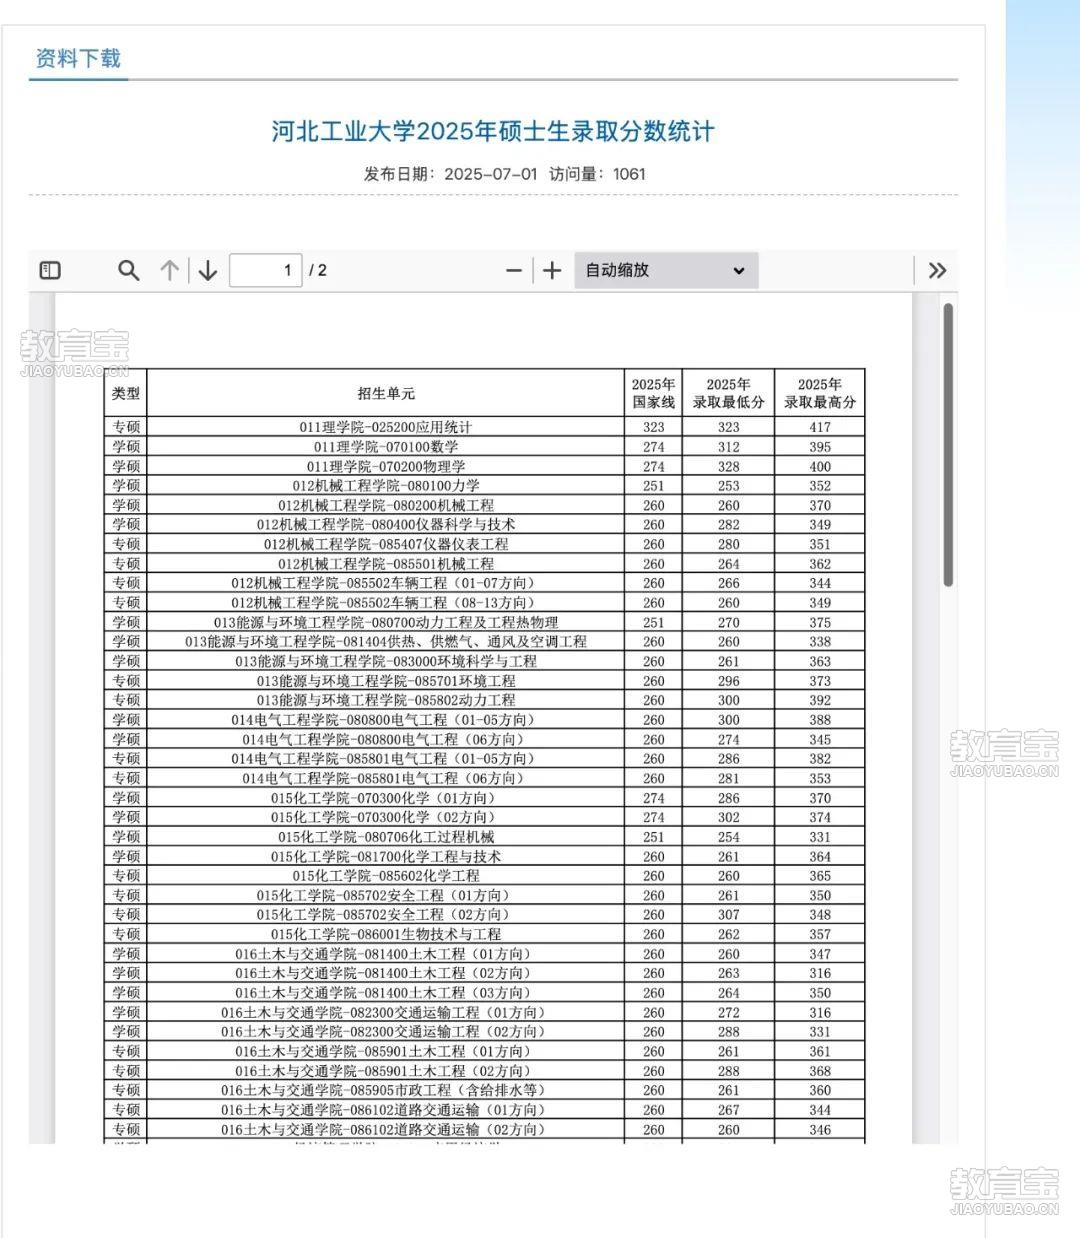Click the page number input field
Screen dimensions: 1080x1238
pyautogui.click(x=266, y=270)
